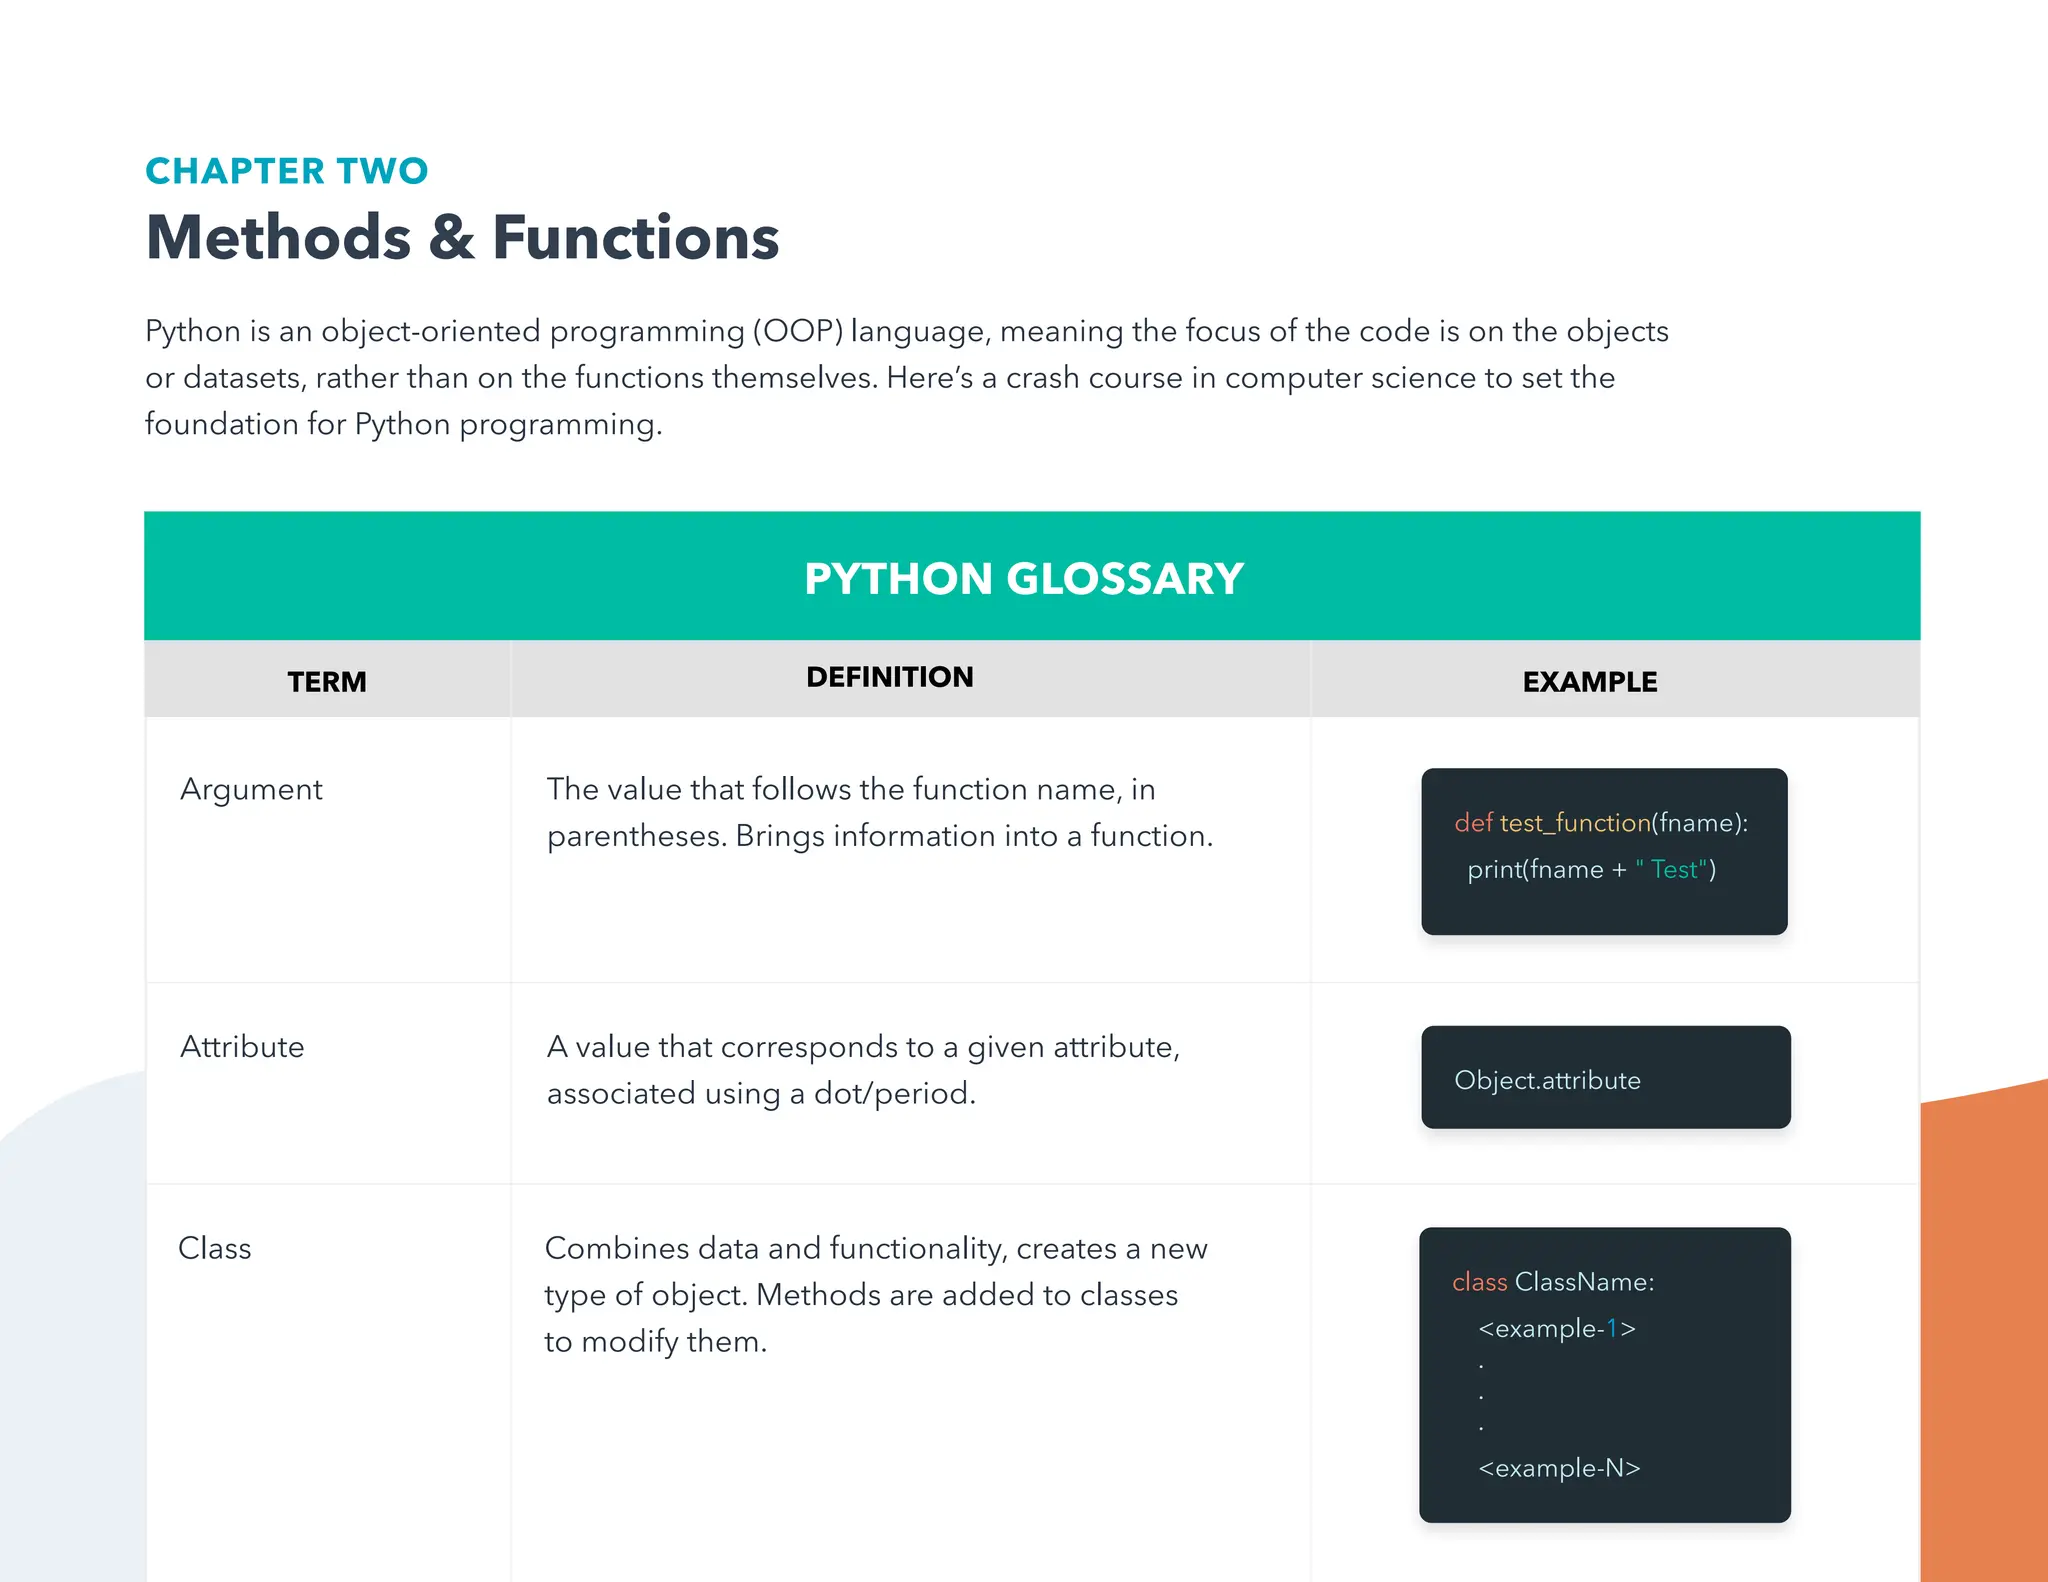Click the class ClassName: code line

pos(1553,1282)
